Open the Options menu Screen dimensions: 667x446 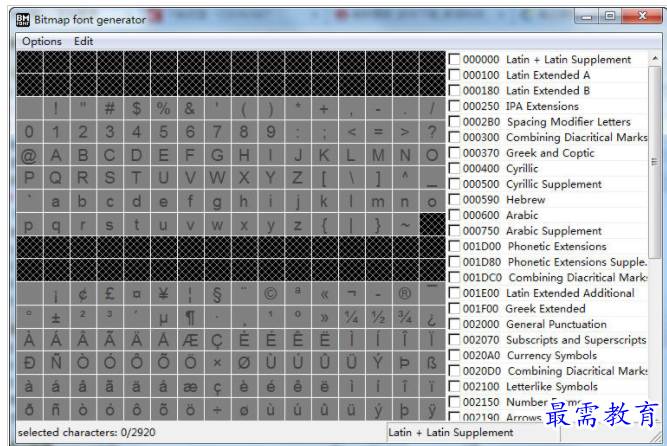[42, 41]
